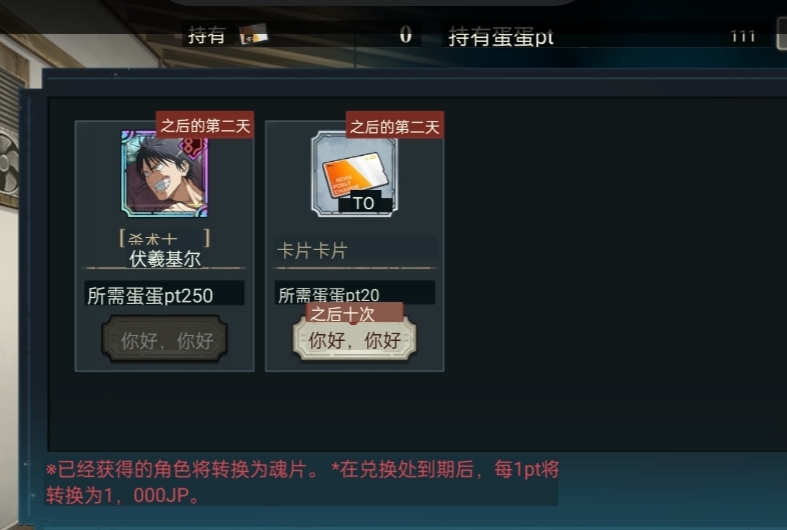The height and width of the screenshot is (530, 787).
Task: Click the 卡片卡片 item title
Action: coord(312,250)
